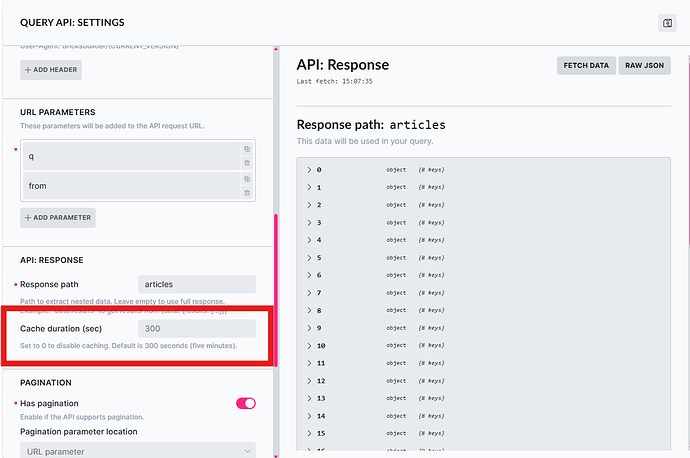Open the Pagination parameter location dropdown
This screenshot has width=690, height=458.
click(x=138, y=451)
